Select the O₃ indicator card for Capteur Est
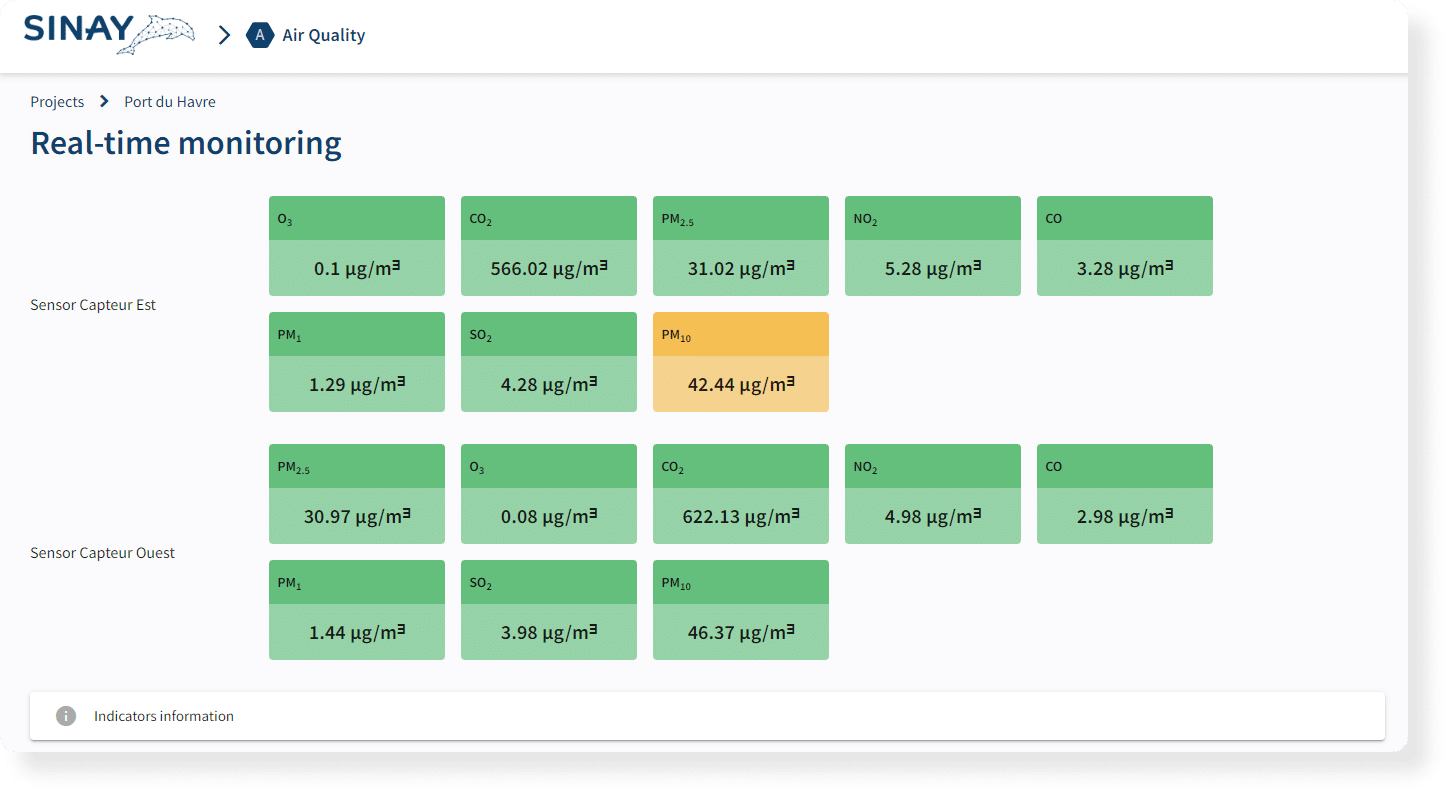Image resolution: width=1448 pixels, height=792 pixels. click(356, 246)
